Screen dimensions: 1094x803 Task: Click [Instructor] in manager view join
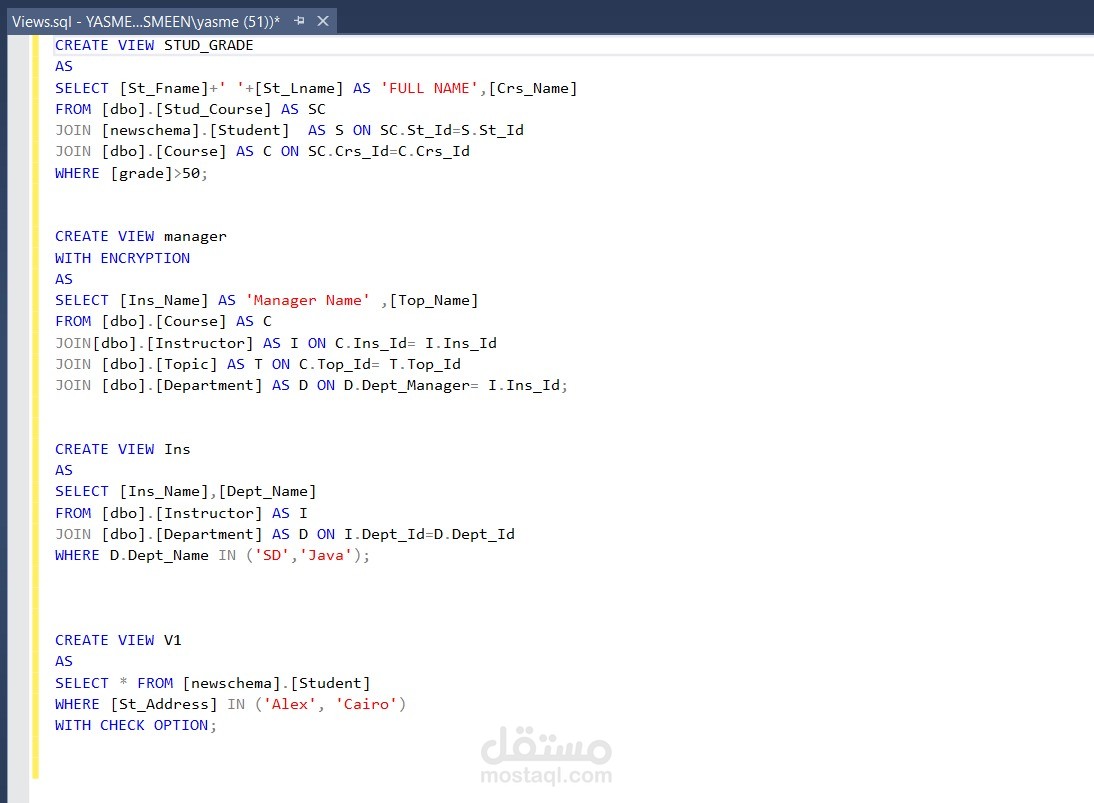[x=200, y=343]
